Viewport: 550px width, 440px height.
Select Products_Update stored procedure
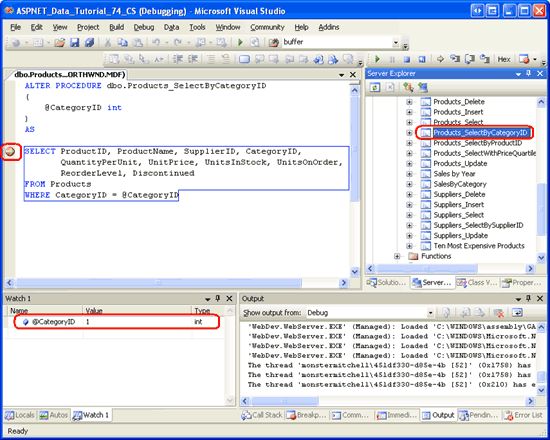(460, 164)
